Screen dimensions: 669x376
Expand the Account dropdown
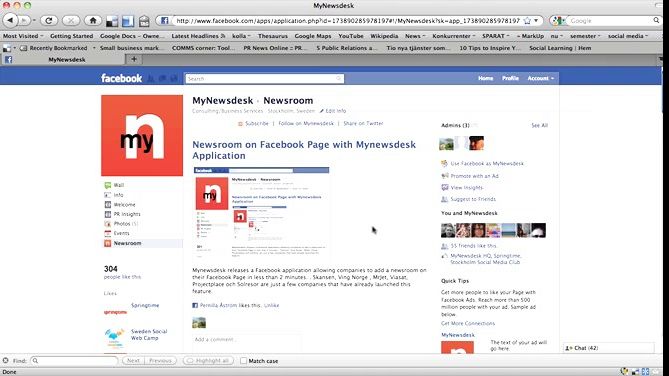tap(541, 78)
